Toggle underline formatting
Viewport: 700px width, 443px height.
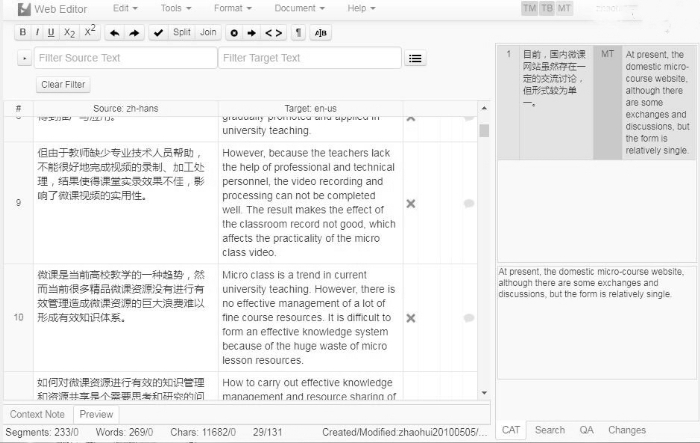51,32
